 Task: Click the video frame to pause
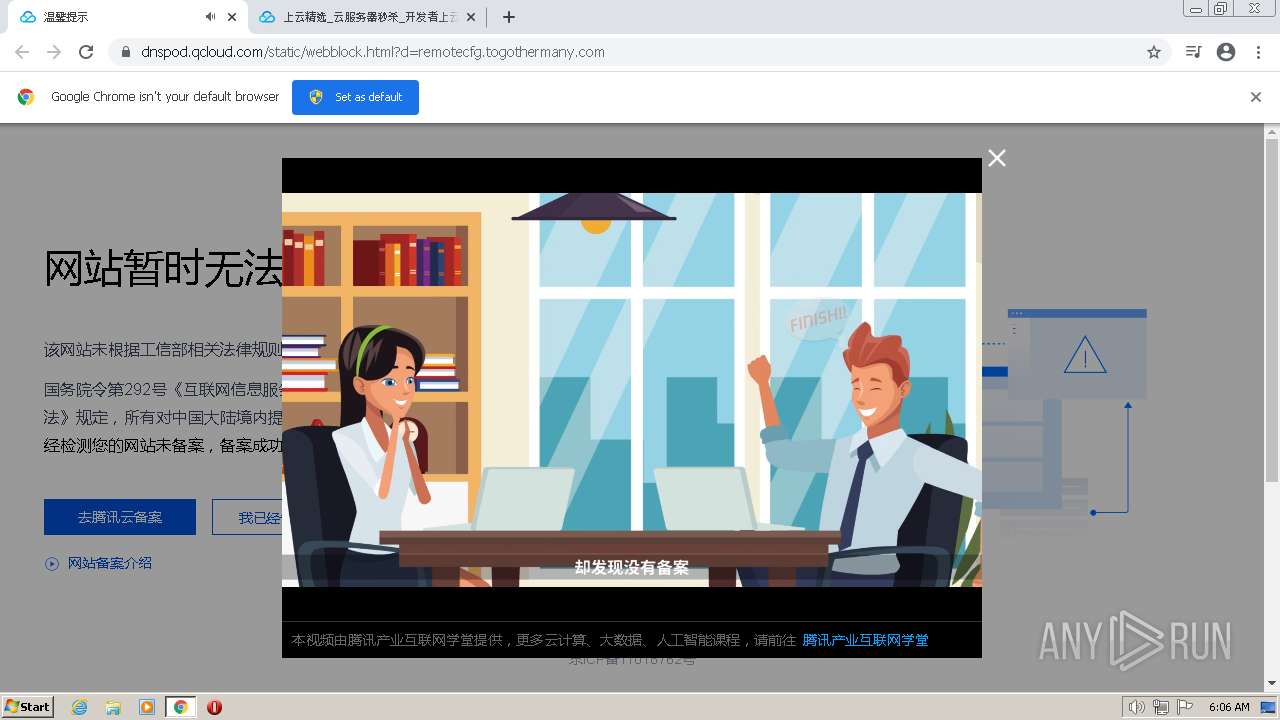coord(631,390)
